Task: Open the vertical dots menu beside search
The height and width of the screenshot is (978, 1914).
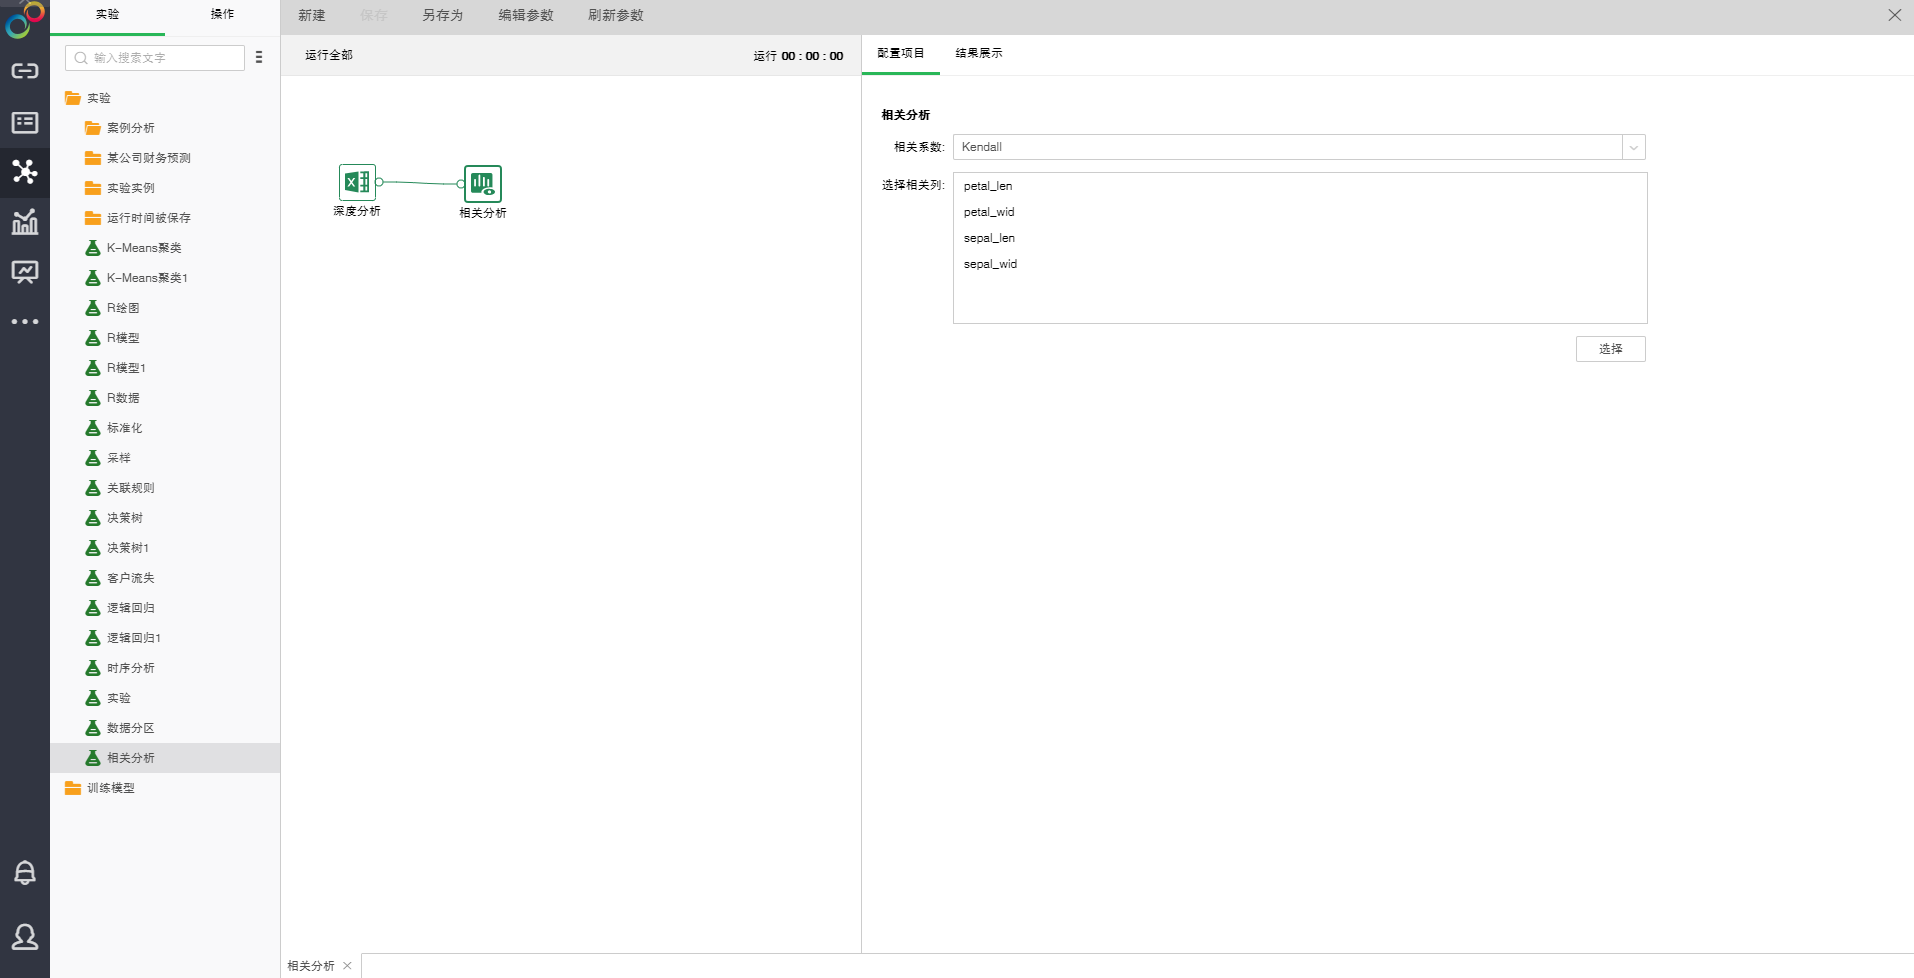Action: pyautogui.click(x=259, y=58)
